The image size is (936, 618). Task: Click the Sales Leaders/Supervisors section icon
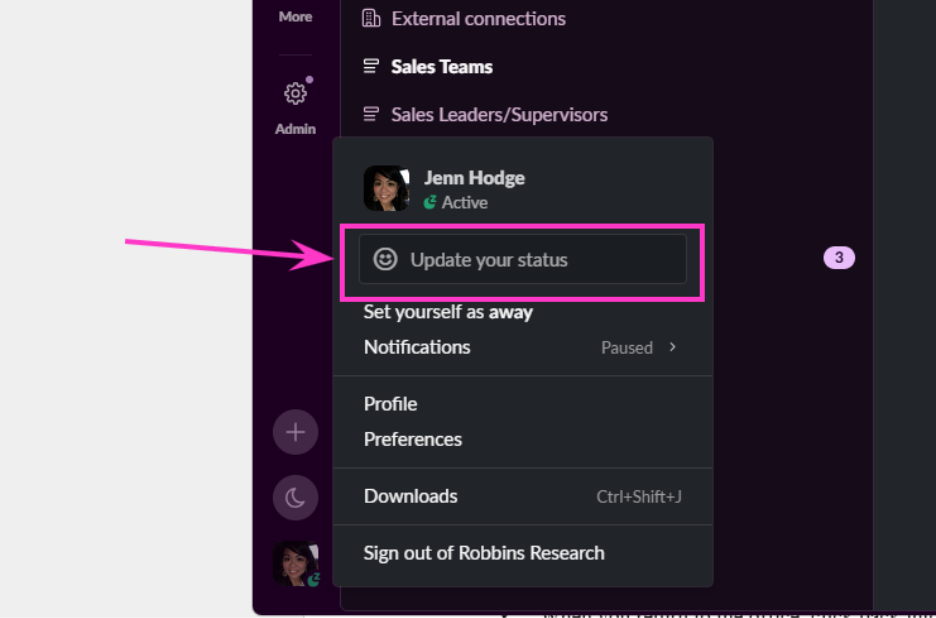[x=371, y=113]
